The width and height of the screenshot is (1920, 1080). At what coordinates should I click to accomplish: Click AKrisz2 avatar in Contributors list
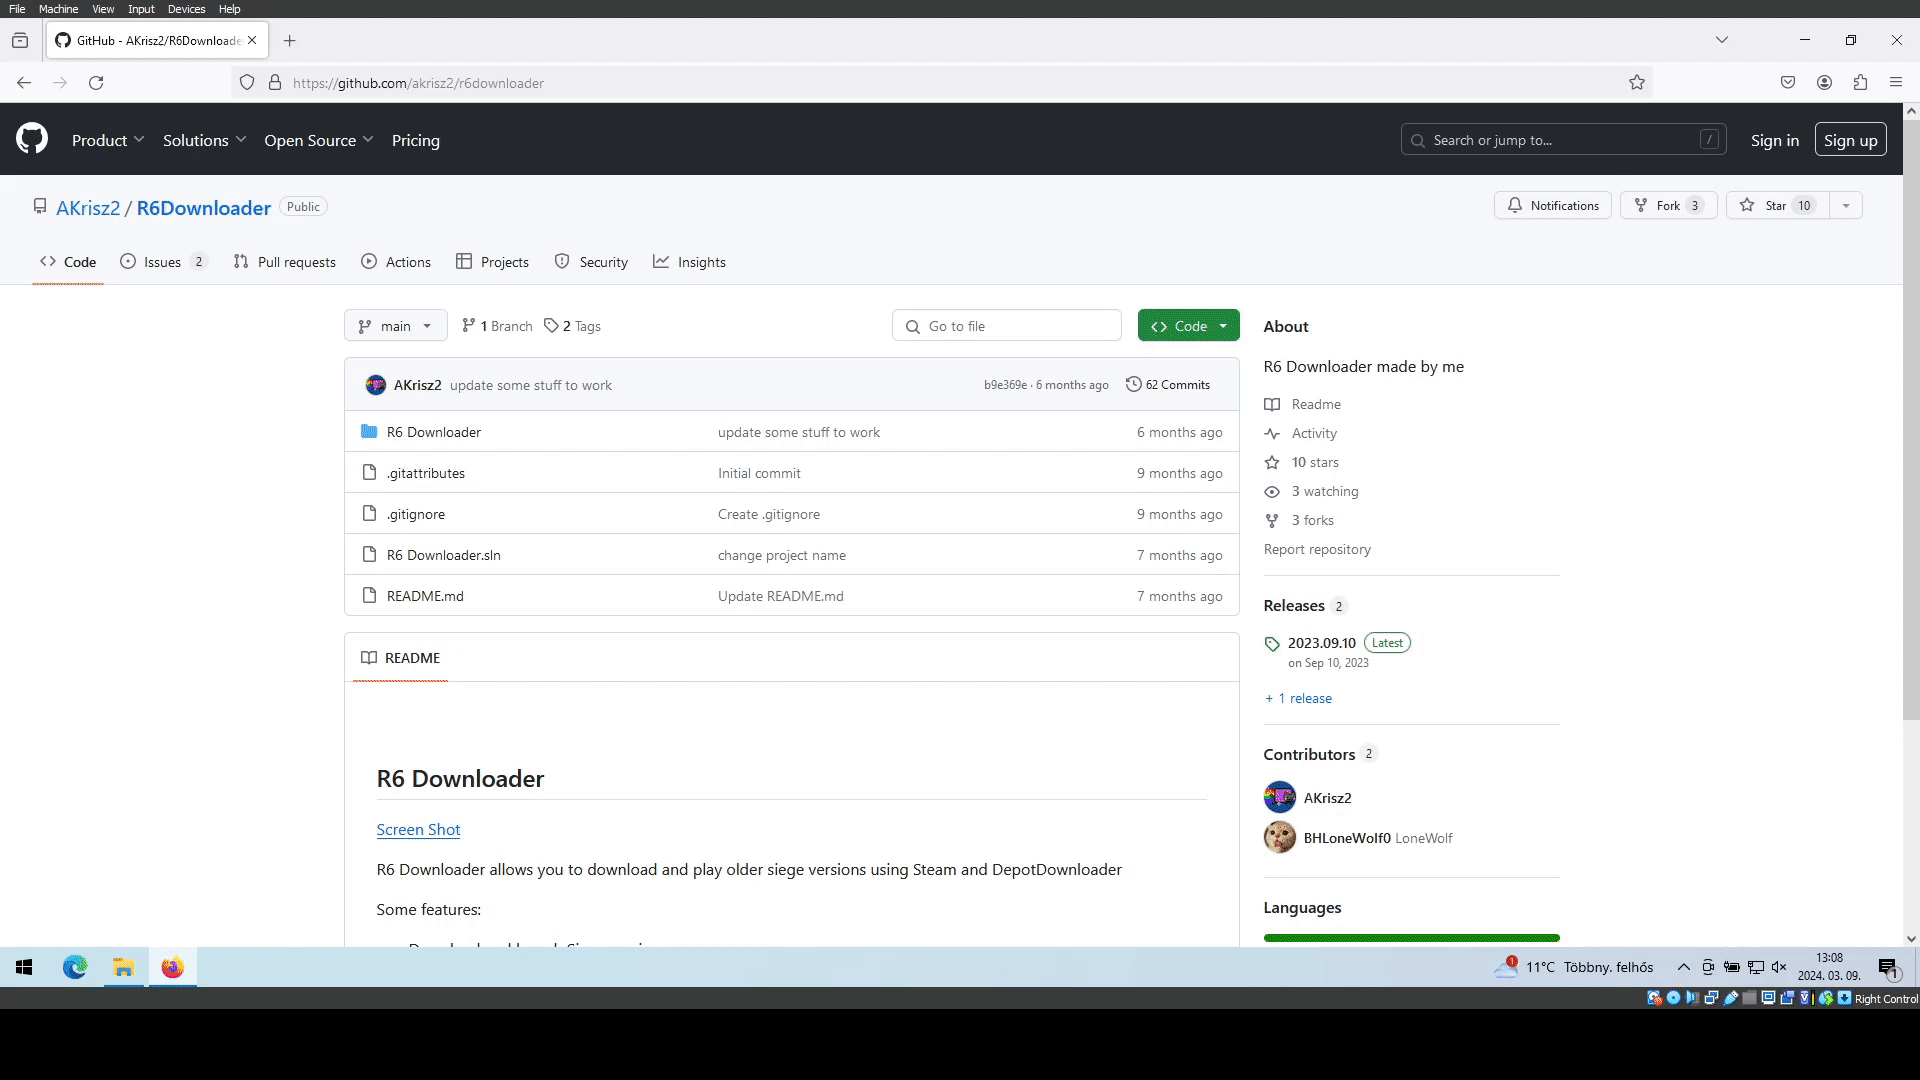pyautogui.click(x=1280, y=798)
